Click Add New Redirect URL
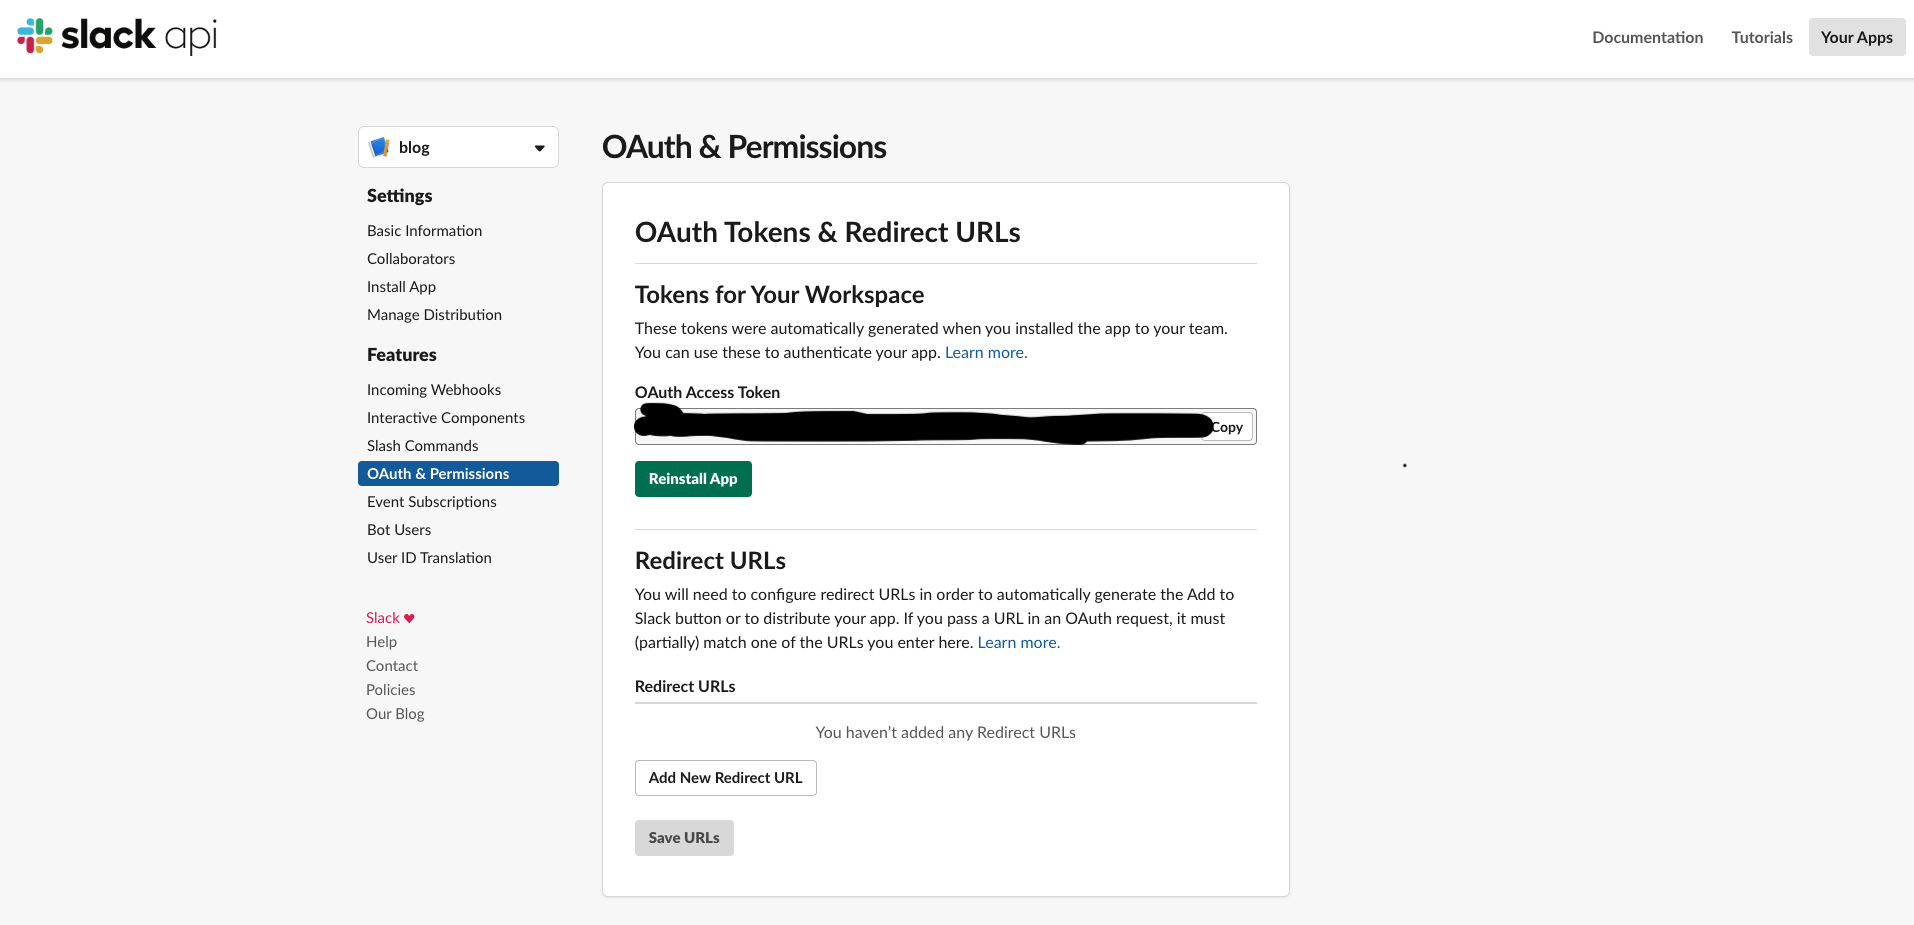 pyautogui.click(x=725, y=777)
